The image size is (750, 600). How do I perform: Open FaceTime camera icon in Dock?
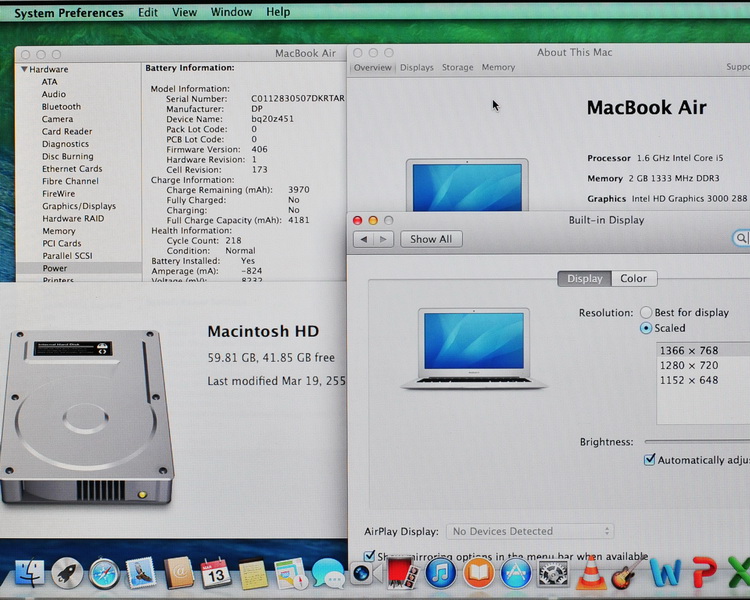point(365,573)
